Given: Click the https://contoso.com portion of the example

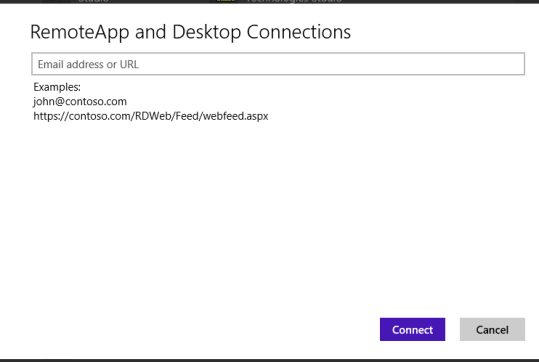Looking at the screenshot, I should point(83,116).
